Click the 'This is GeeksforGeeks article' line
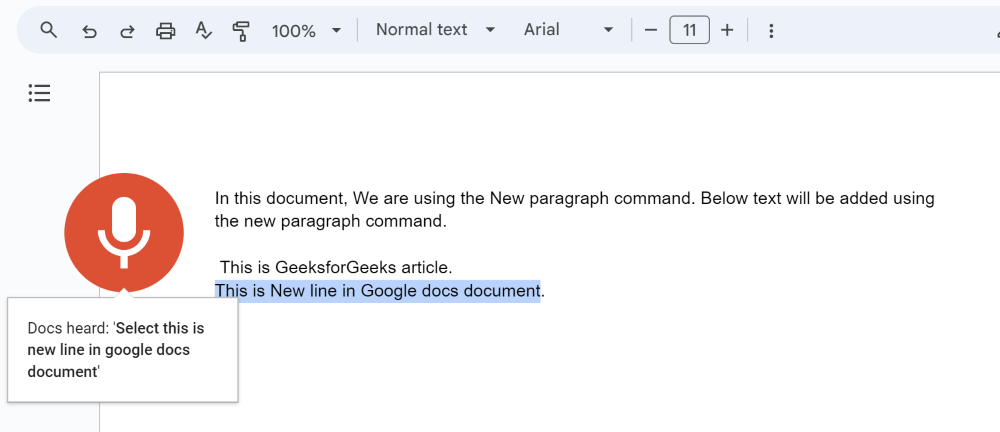1000x432 pixels. (336, 267)
